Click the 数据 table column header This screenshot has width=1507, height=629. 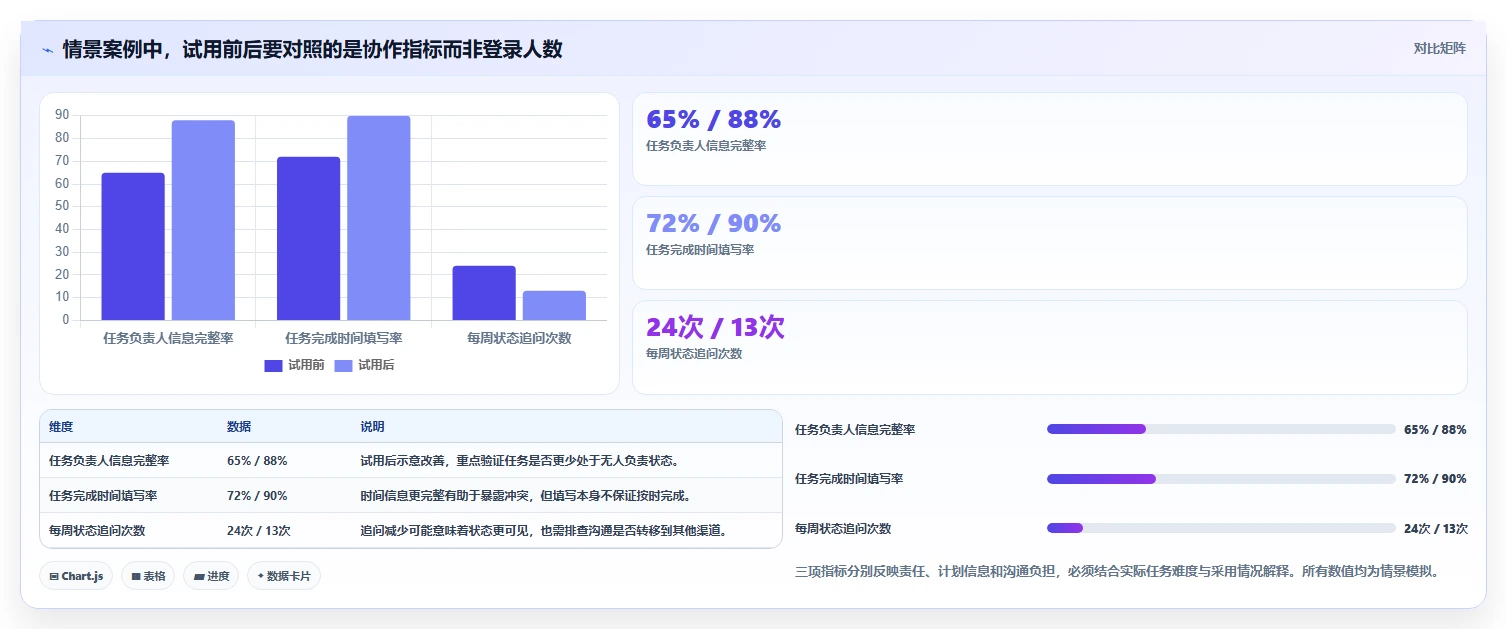click(x=239, y=427)
